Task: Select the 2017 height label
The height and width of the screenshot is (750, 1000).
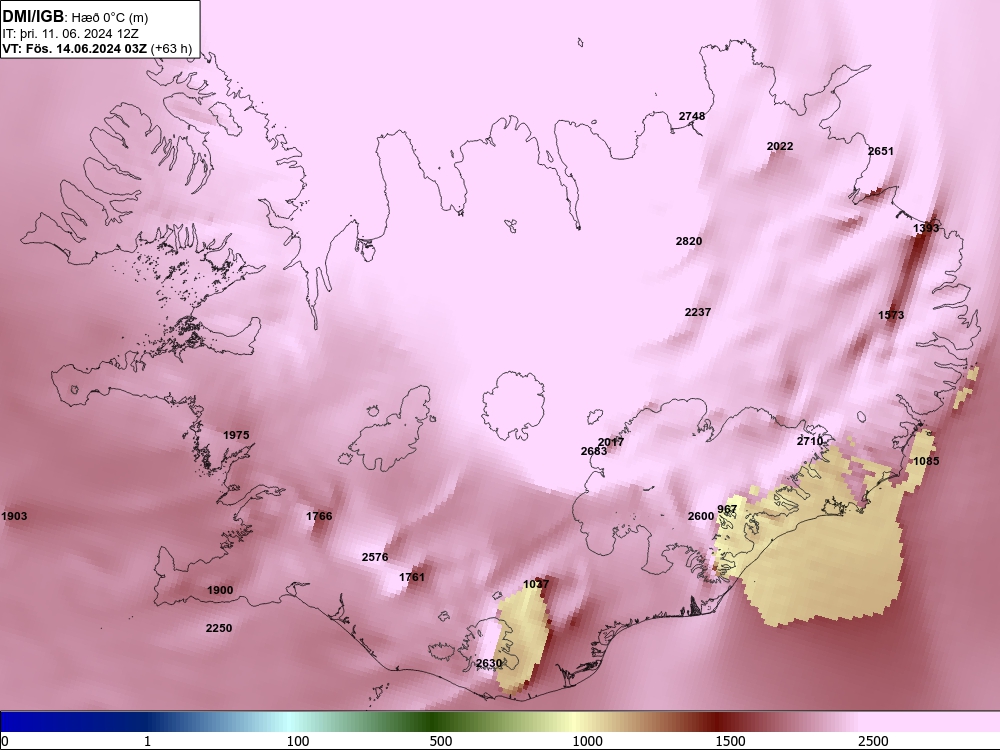Action: pos(611,442)
